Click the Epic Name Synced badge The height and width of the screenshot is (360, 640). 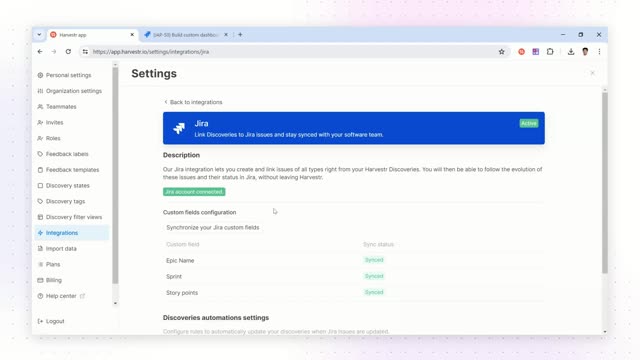[374, 260]
